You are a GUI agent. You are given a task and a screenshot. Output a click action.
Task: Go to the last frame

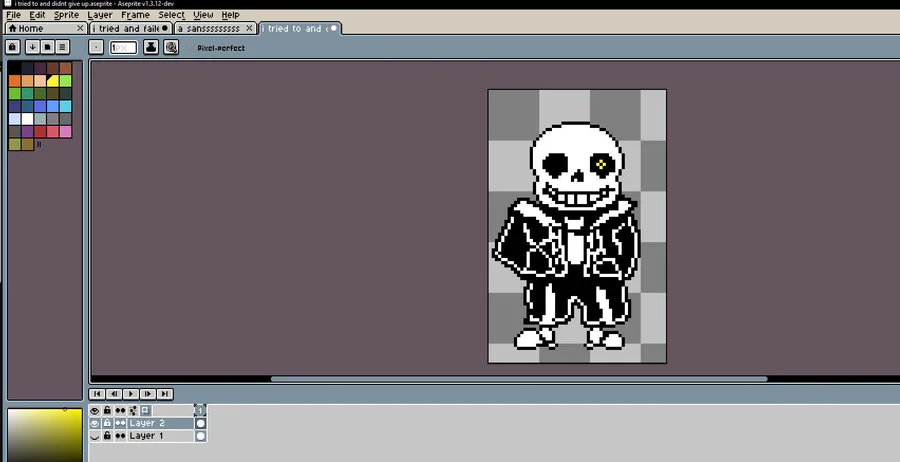165,394
